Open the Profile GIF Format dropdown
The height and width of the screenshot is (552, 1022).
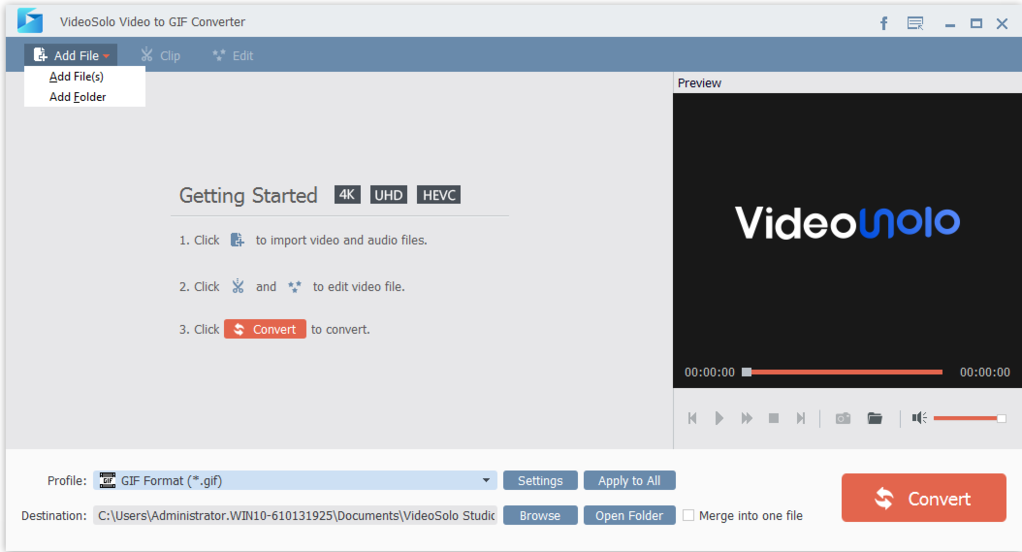point(295,480)
